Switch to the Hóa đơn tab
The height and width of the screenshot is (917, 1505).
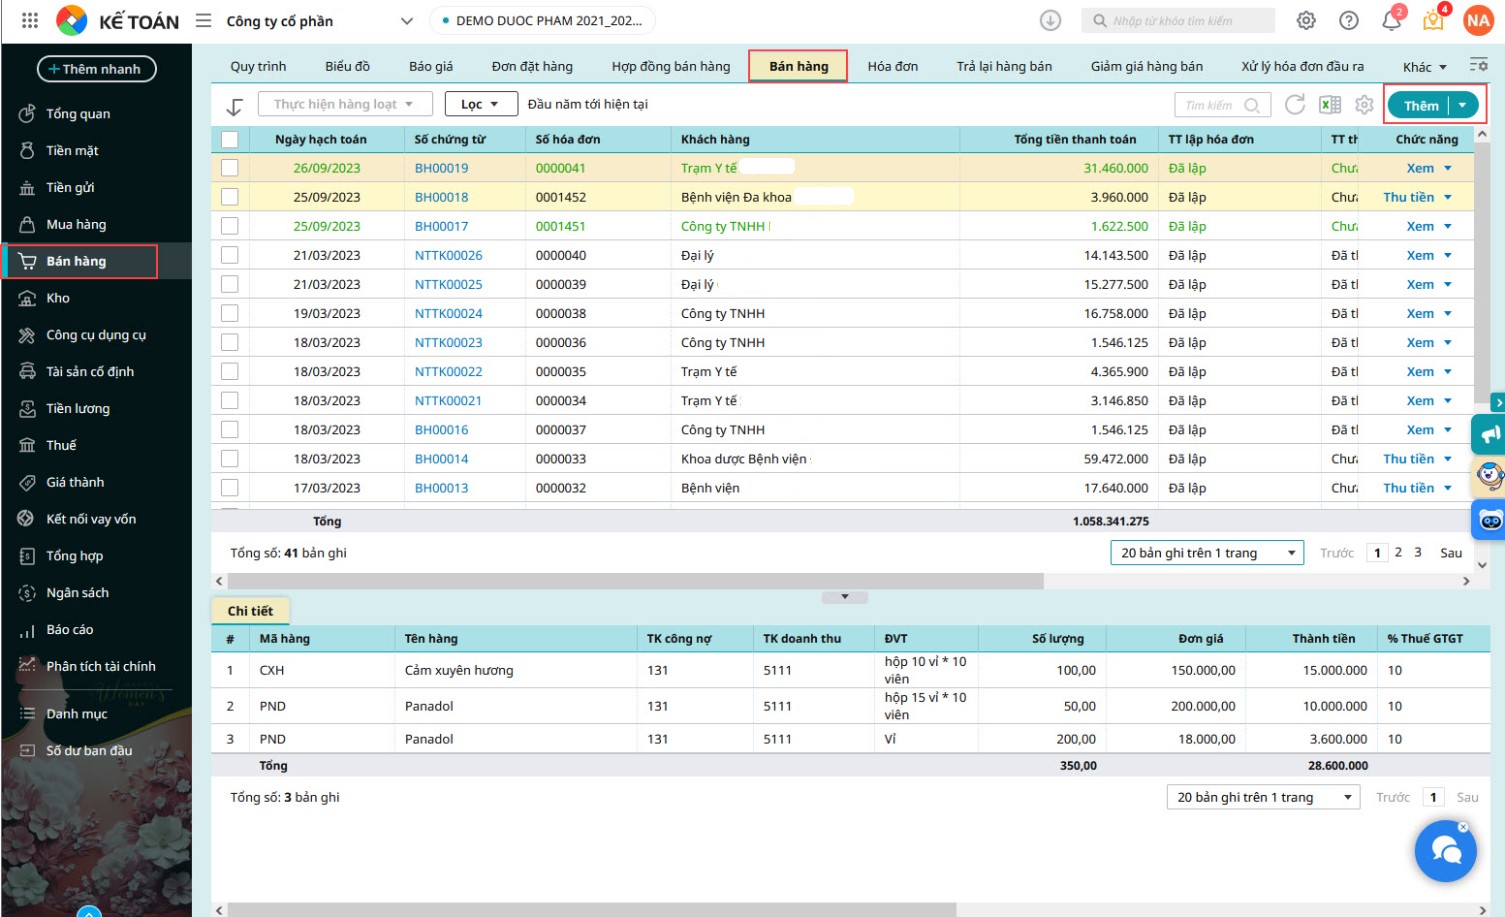pyautogui.click(x=893, y=66)
